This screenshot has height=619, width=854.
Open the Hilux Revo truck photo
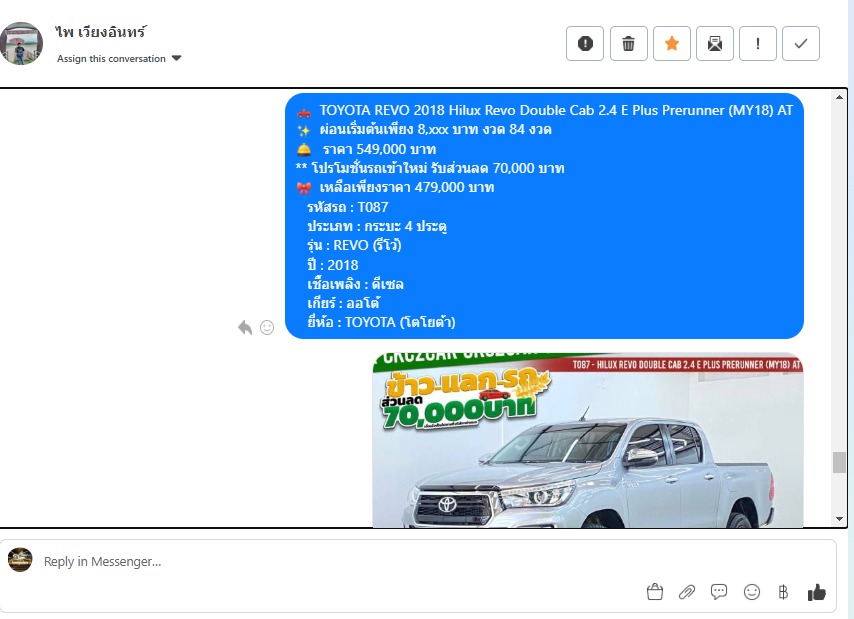pyautogui.click(x=588, y=440)
